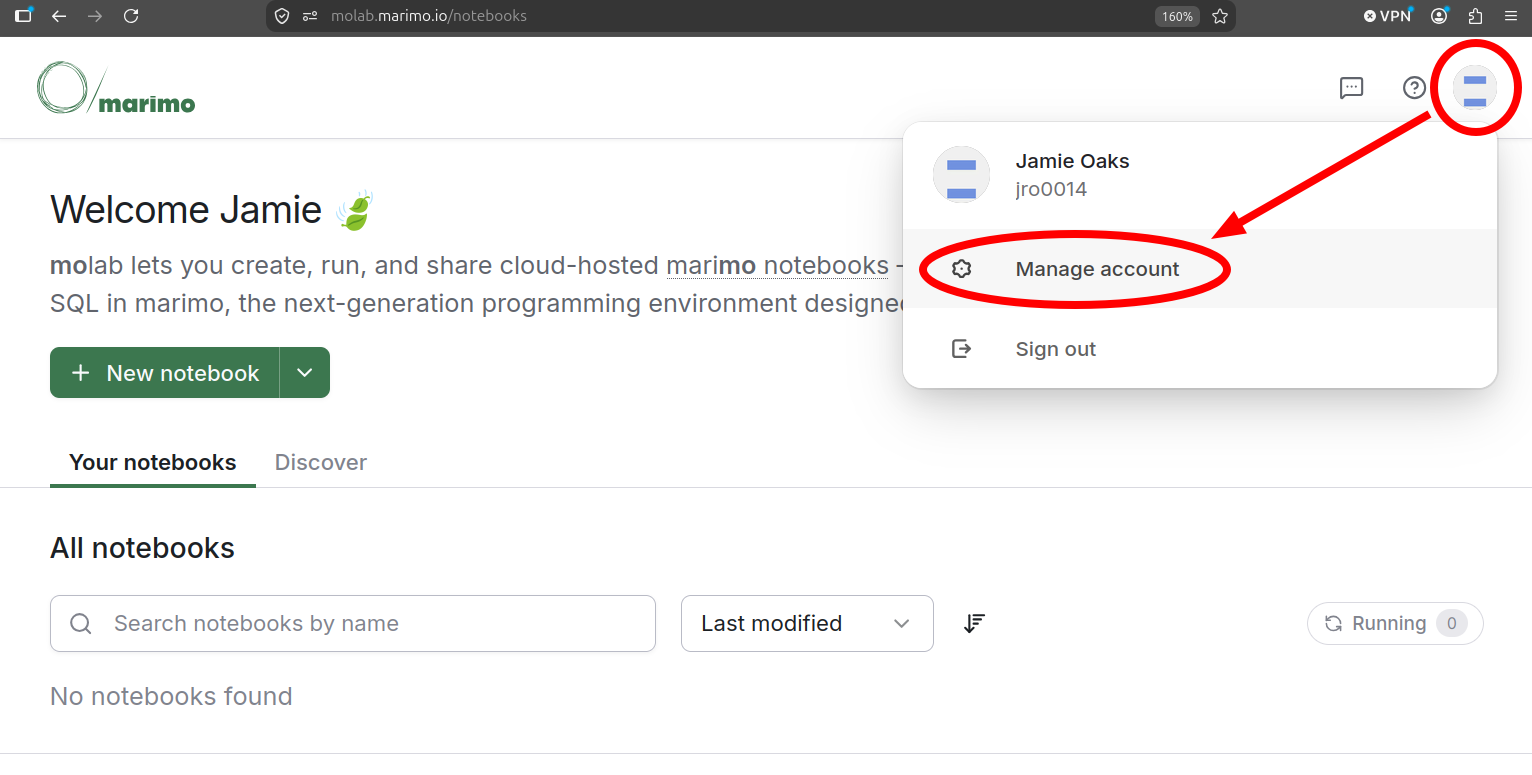1532x775 pixels.
Task: Open the help question mark icon
Action: click(x=1414, y=88)
